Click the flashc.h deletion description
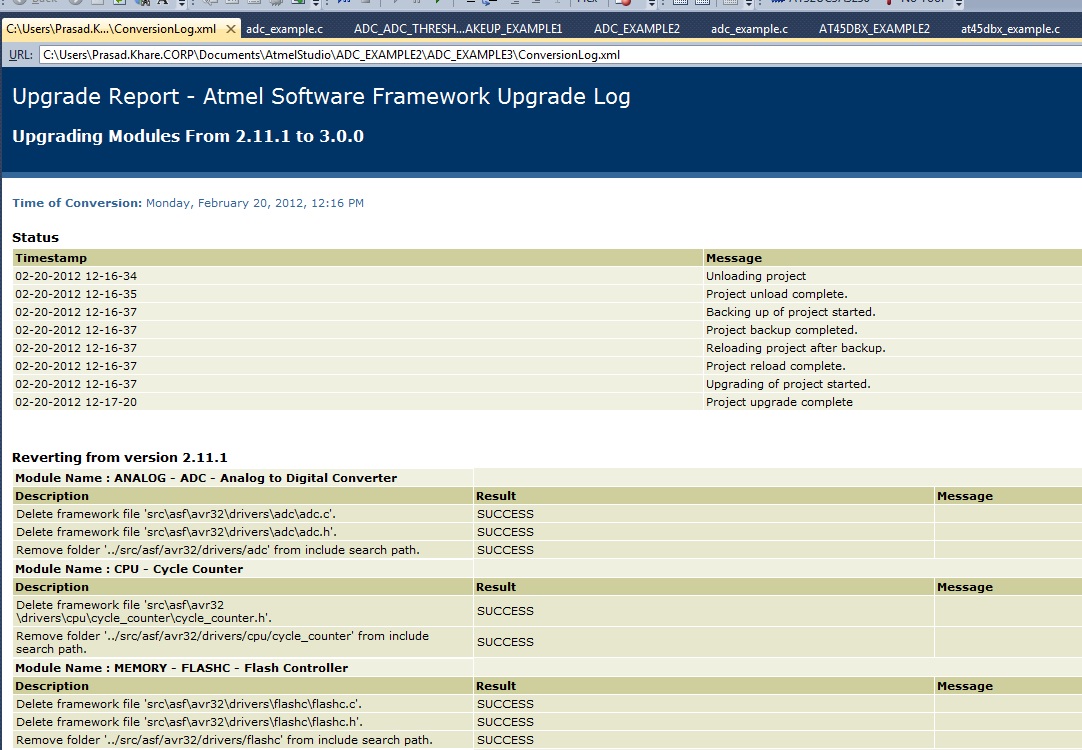This screenshot has width=1082, height=750. [x=189, y=722]
